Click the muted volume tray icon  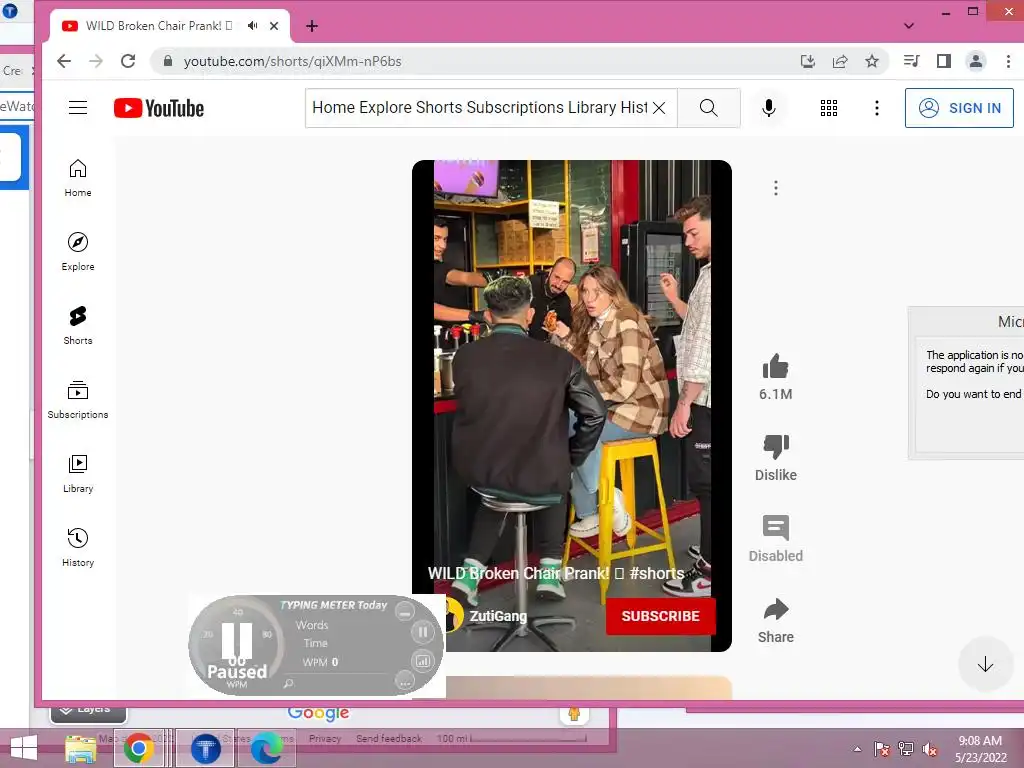coord(930,749)
